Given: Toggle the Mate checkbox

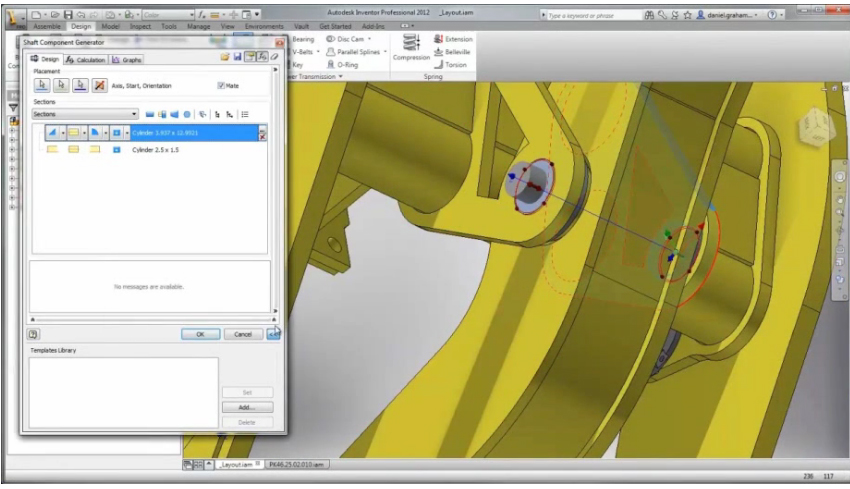Looking at the screenshot, I should click(x=222, y=86).
